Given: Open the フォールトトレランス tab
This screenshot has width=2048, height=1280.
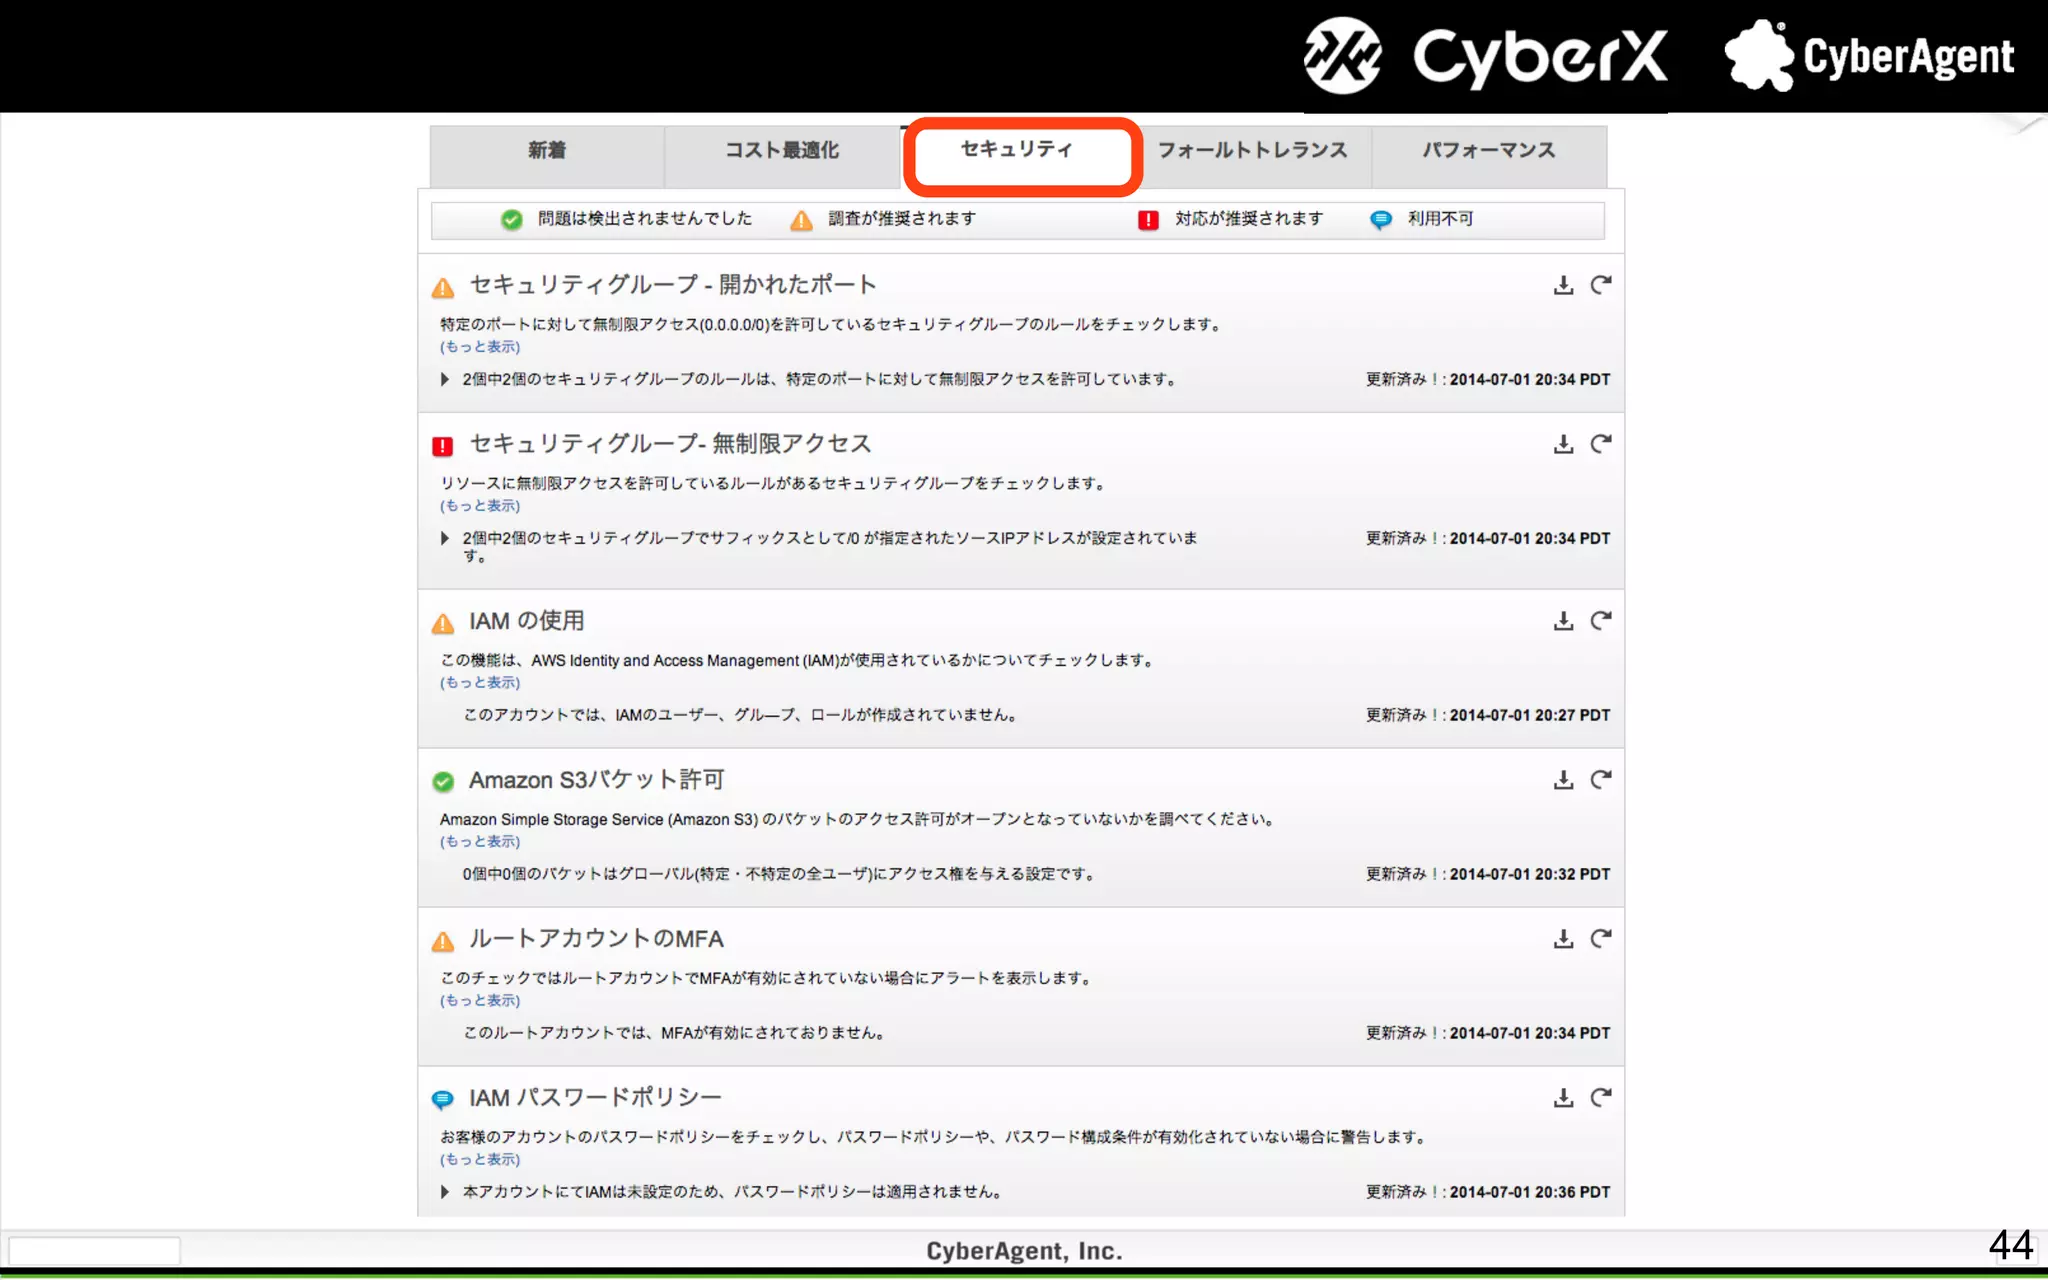Looking at the screenshot, I should pos(1252,151).
